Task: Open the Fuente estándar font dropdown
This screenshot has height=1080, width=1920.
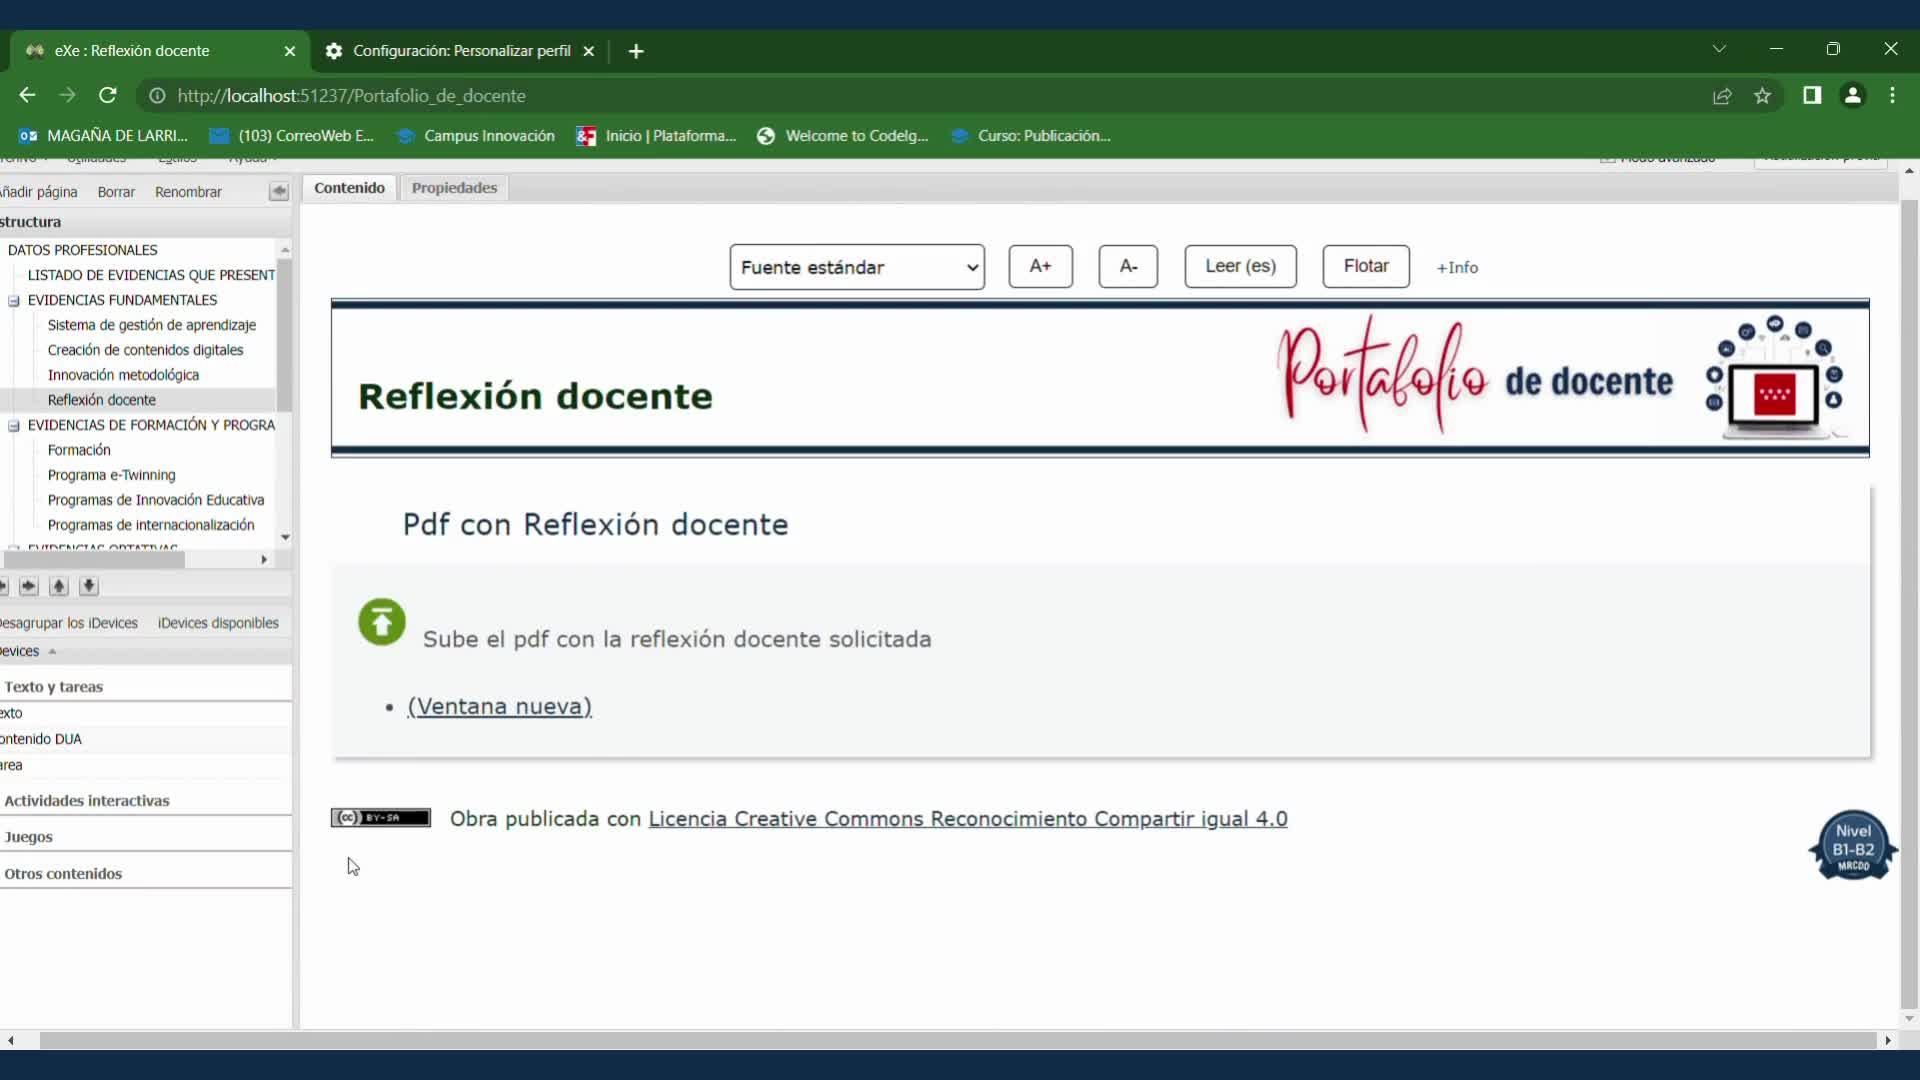Action: (x=857, y=267)
